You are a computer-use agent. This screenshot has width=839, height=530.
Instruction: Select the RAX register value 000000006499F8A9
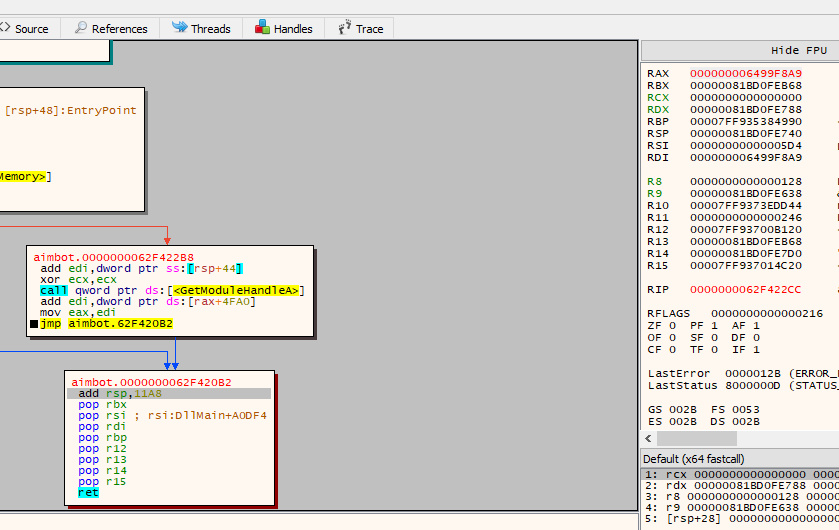[745, 73]
